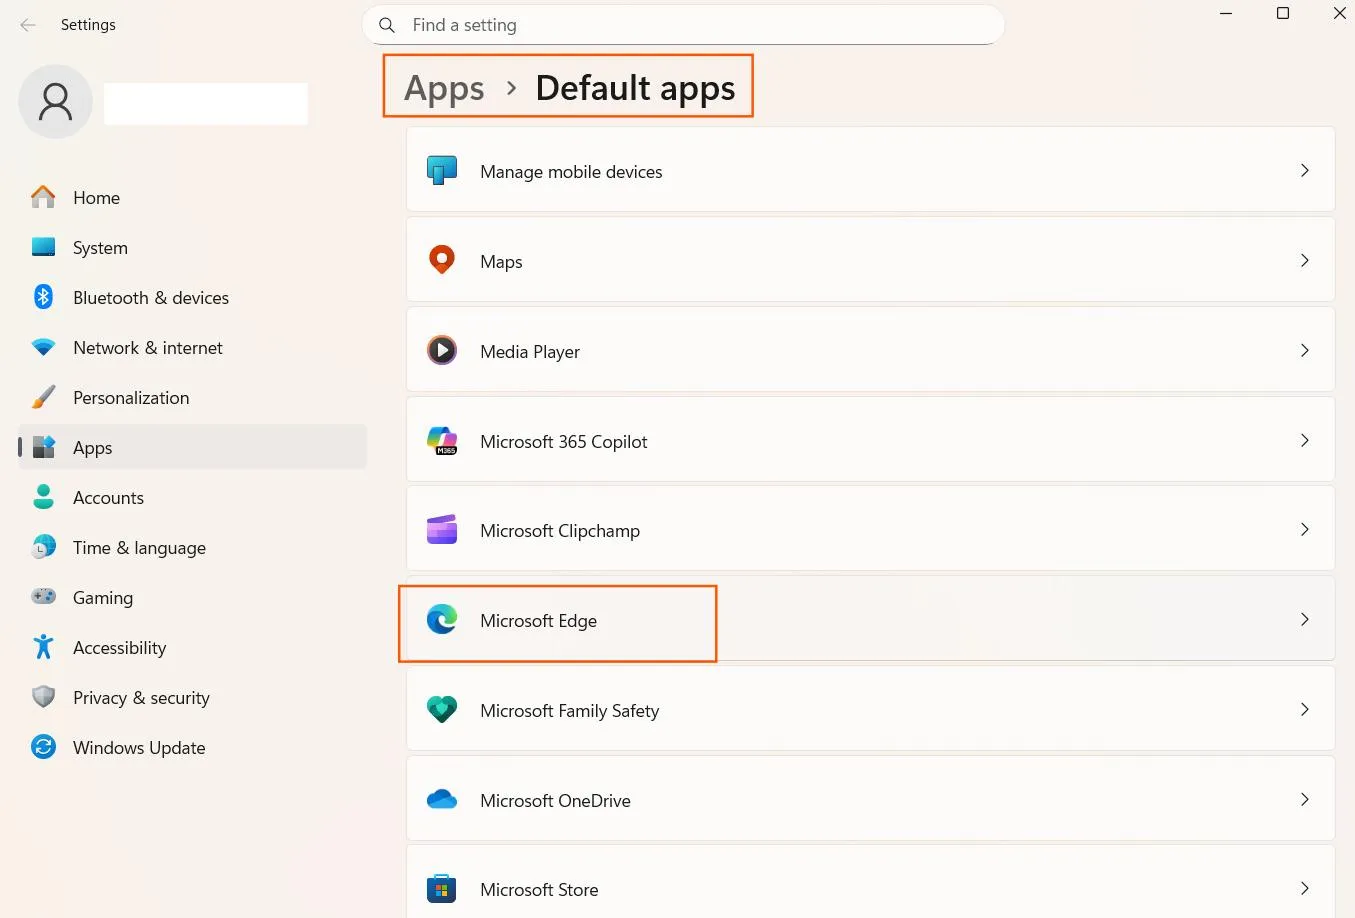Click the Microsoft OneDrive cloud icon
This screenshot has height=918, width=1355.
point(441,799)
